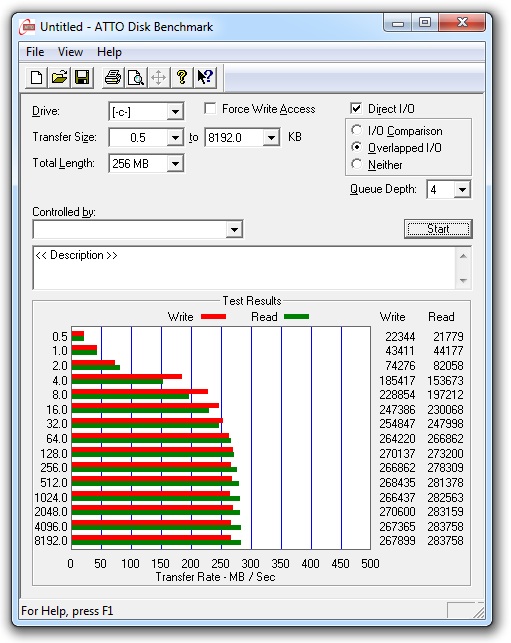The height and width of the screenshot is (643, 511).
Task: Save results with the floppy disk icon
Action: pyautogui.click(x=82, y=77)
